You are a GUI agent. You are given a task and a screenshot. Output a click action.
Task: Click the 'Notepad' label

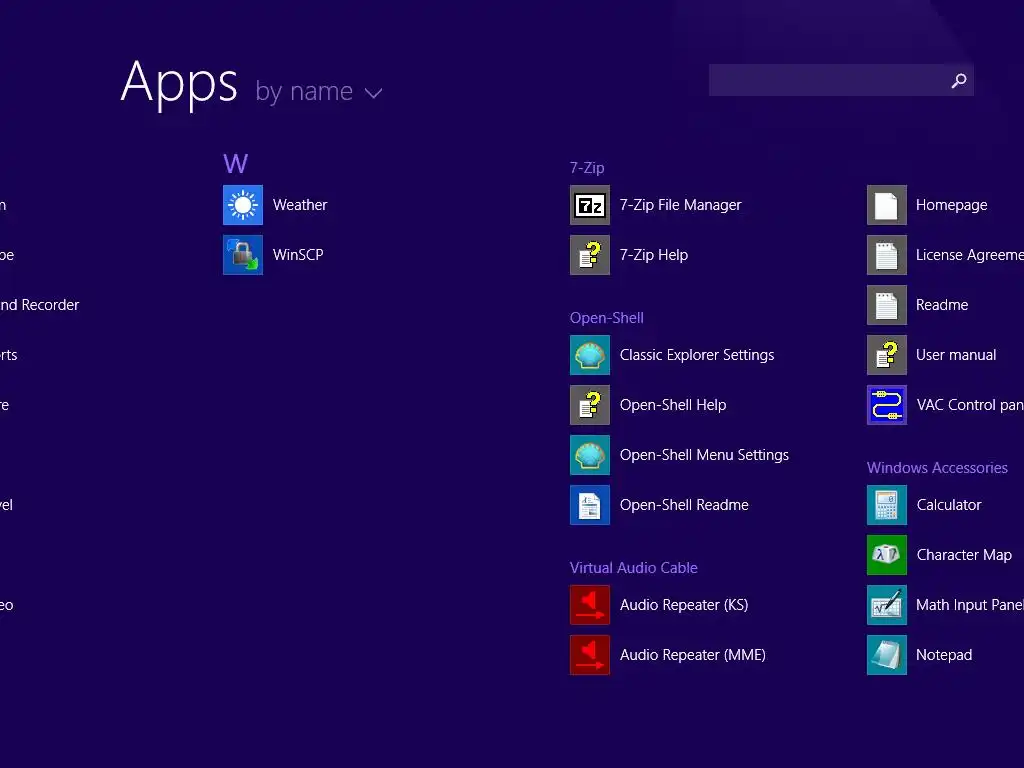click(944, 655)
